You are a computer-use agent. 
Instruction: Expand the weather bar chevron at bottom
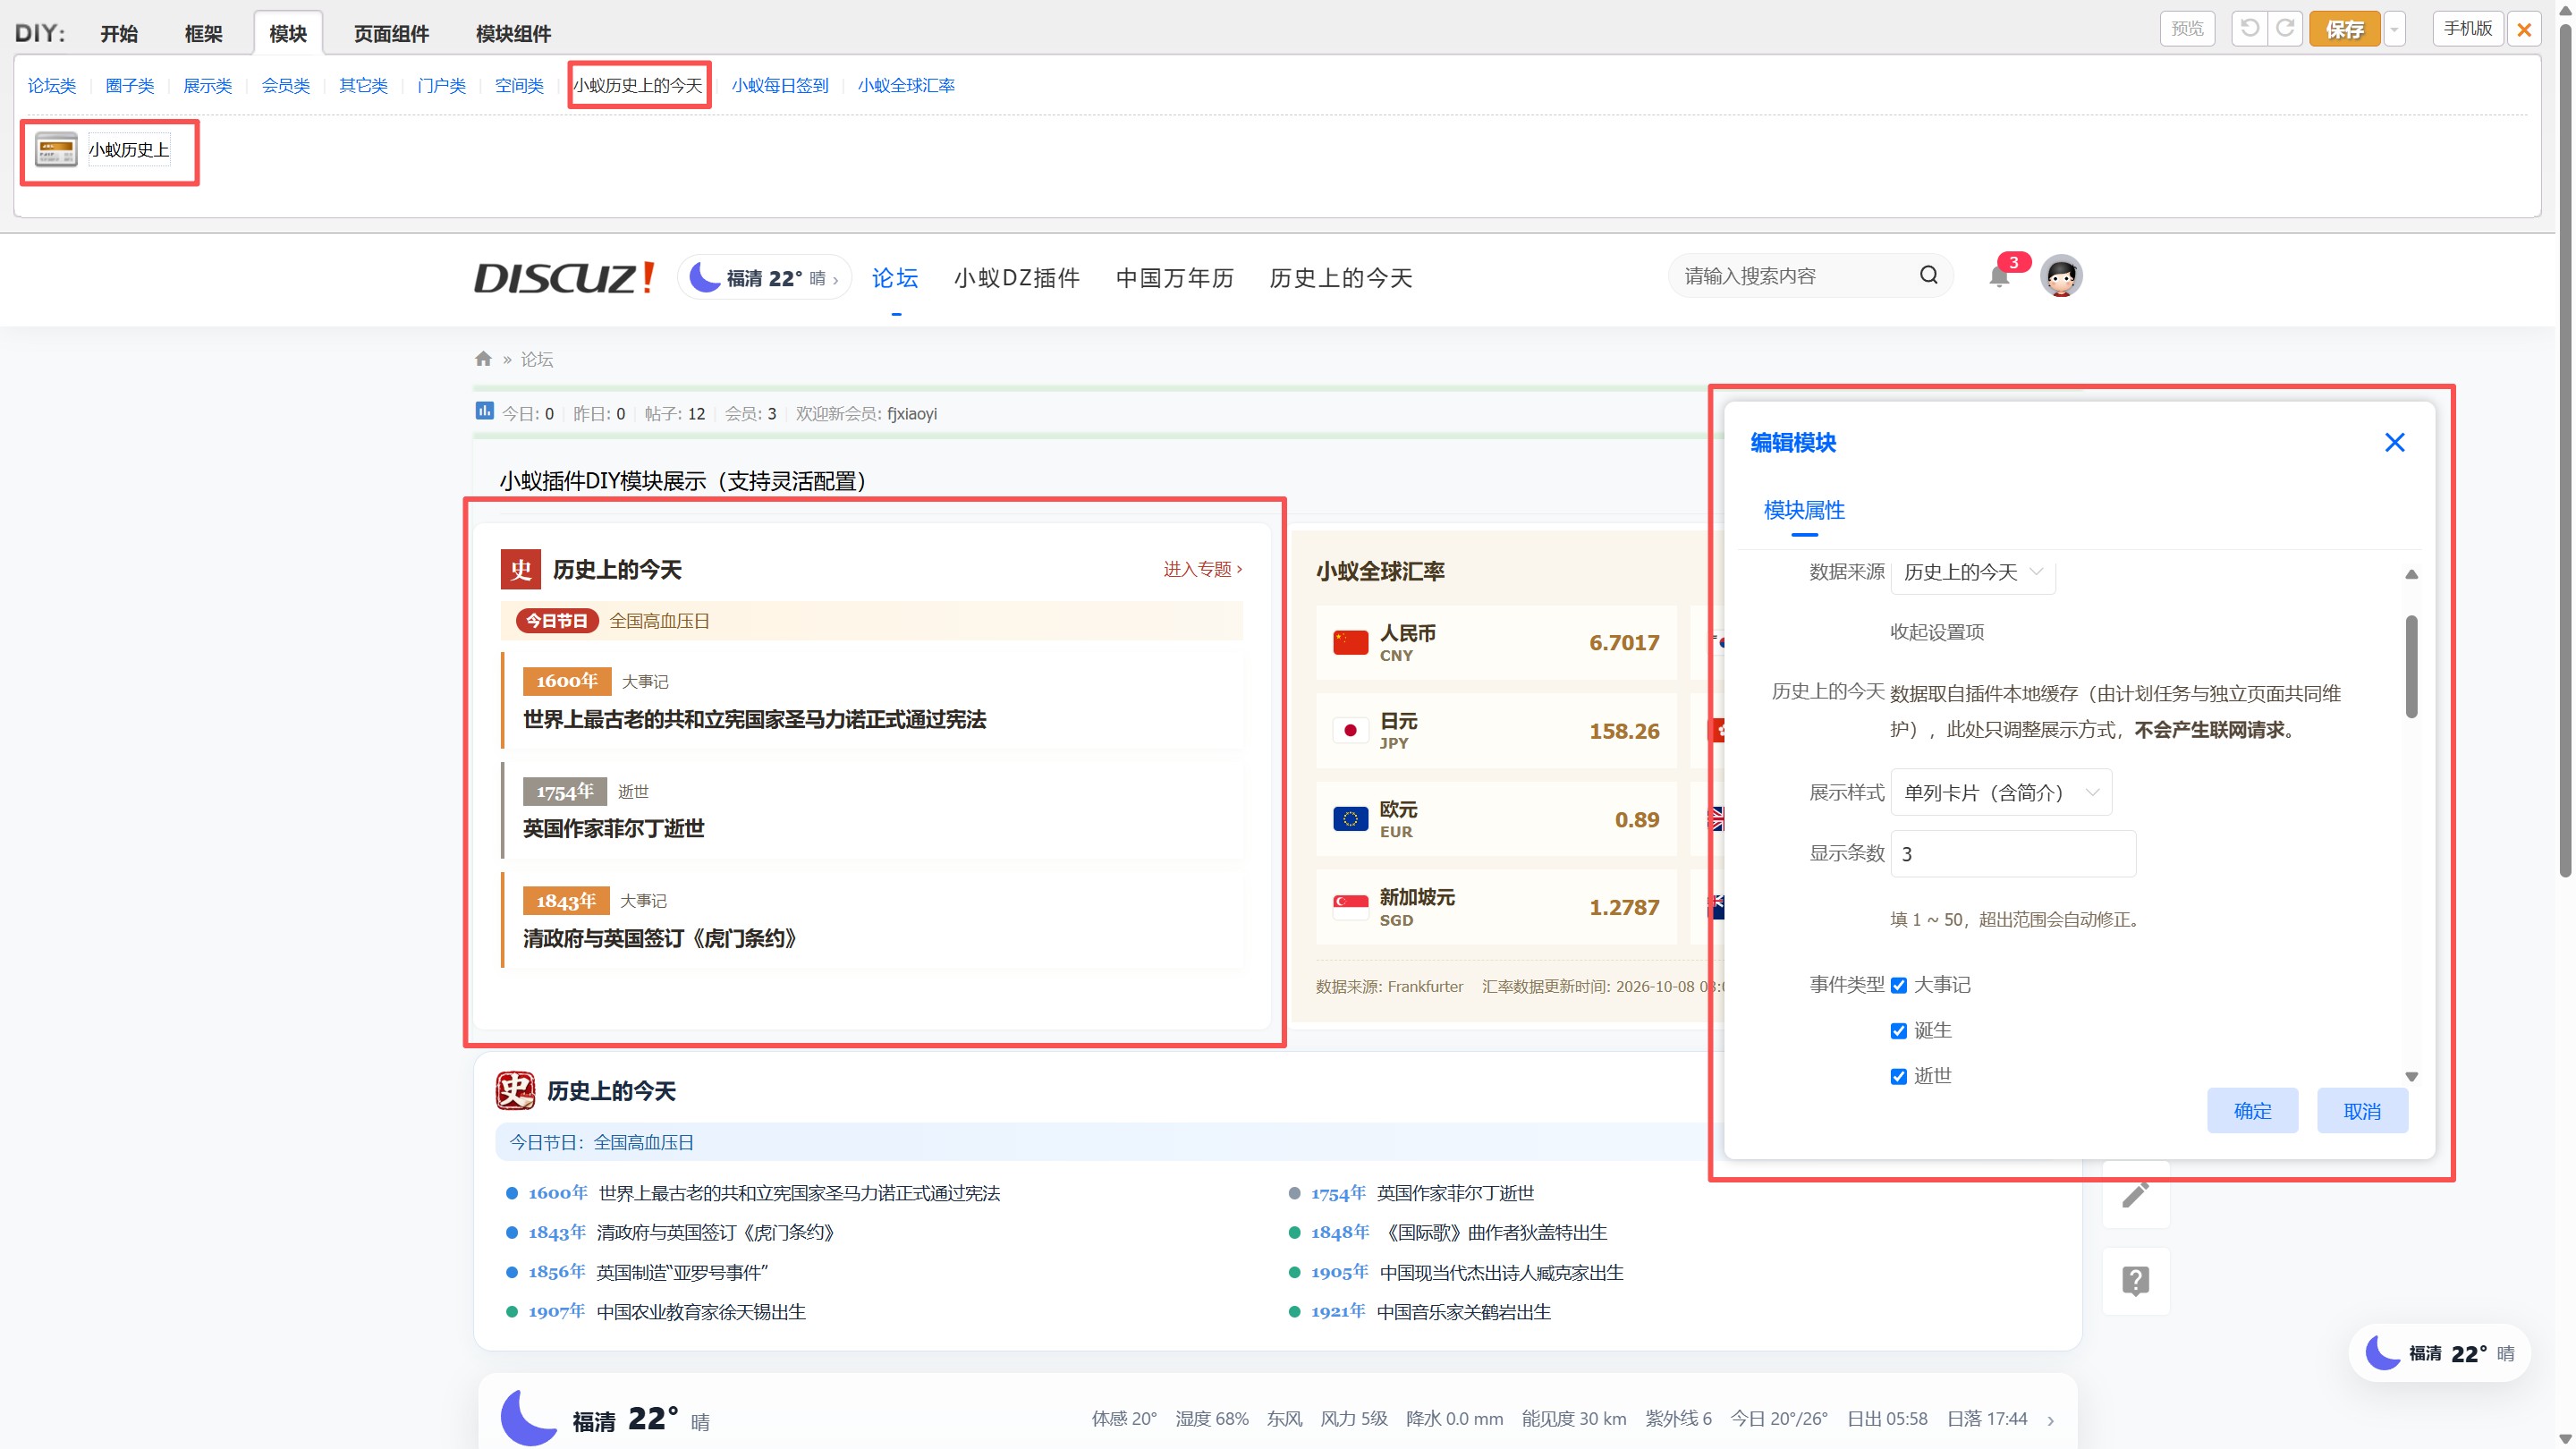(2051, 1420)
